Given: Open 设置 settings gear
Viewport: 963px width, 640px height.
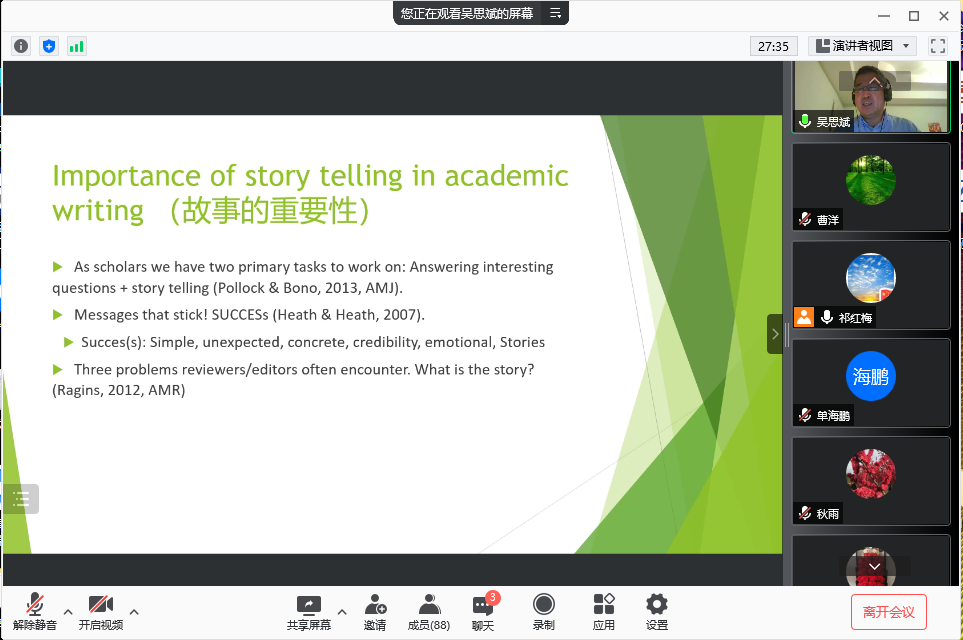Looking at the screenshot, I should (x=657, y=612).
